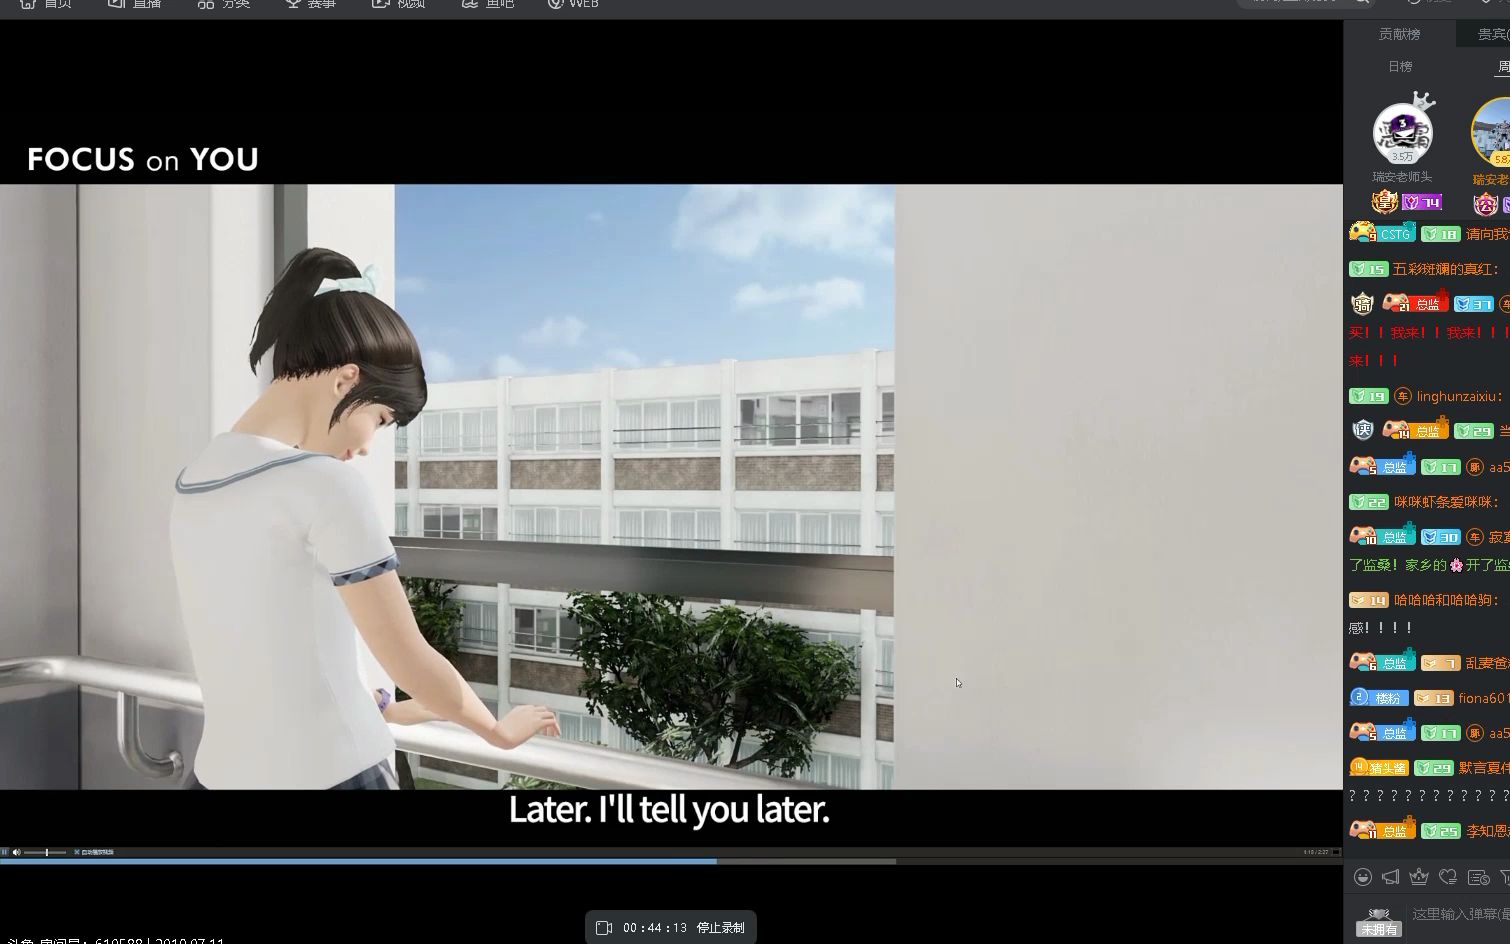
Task: Click the 骑 knight badge in chat
Action: [x=1362, y=303]
